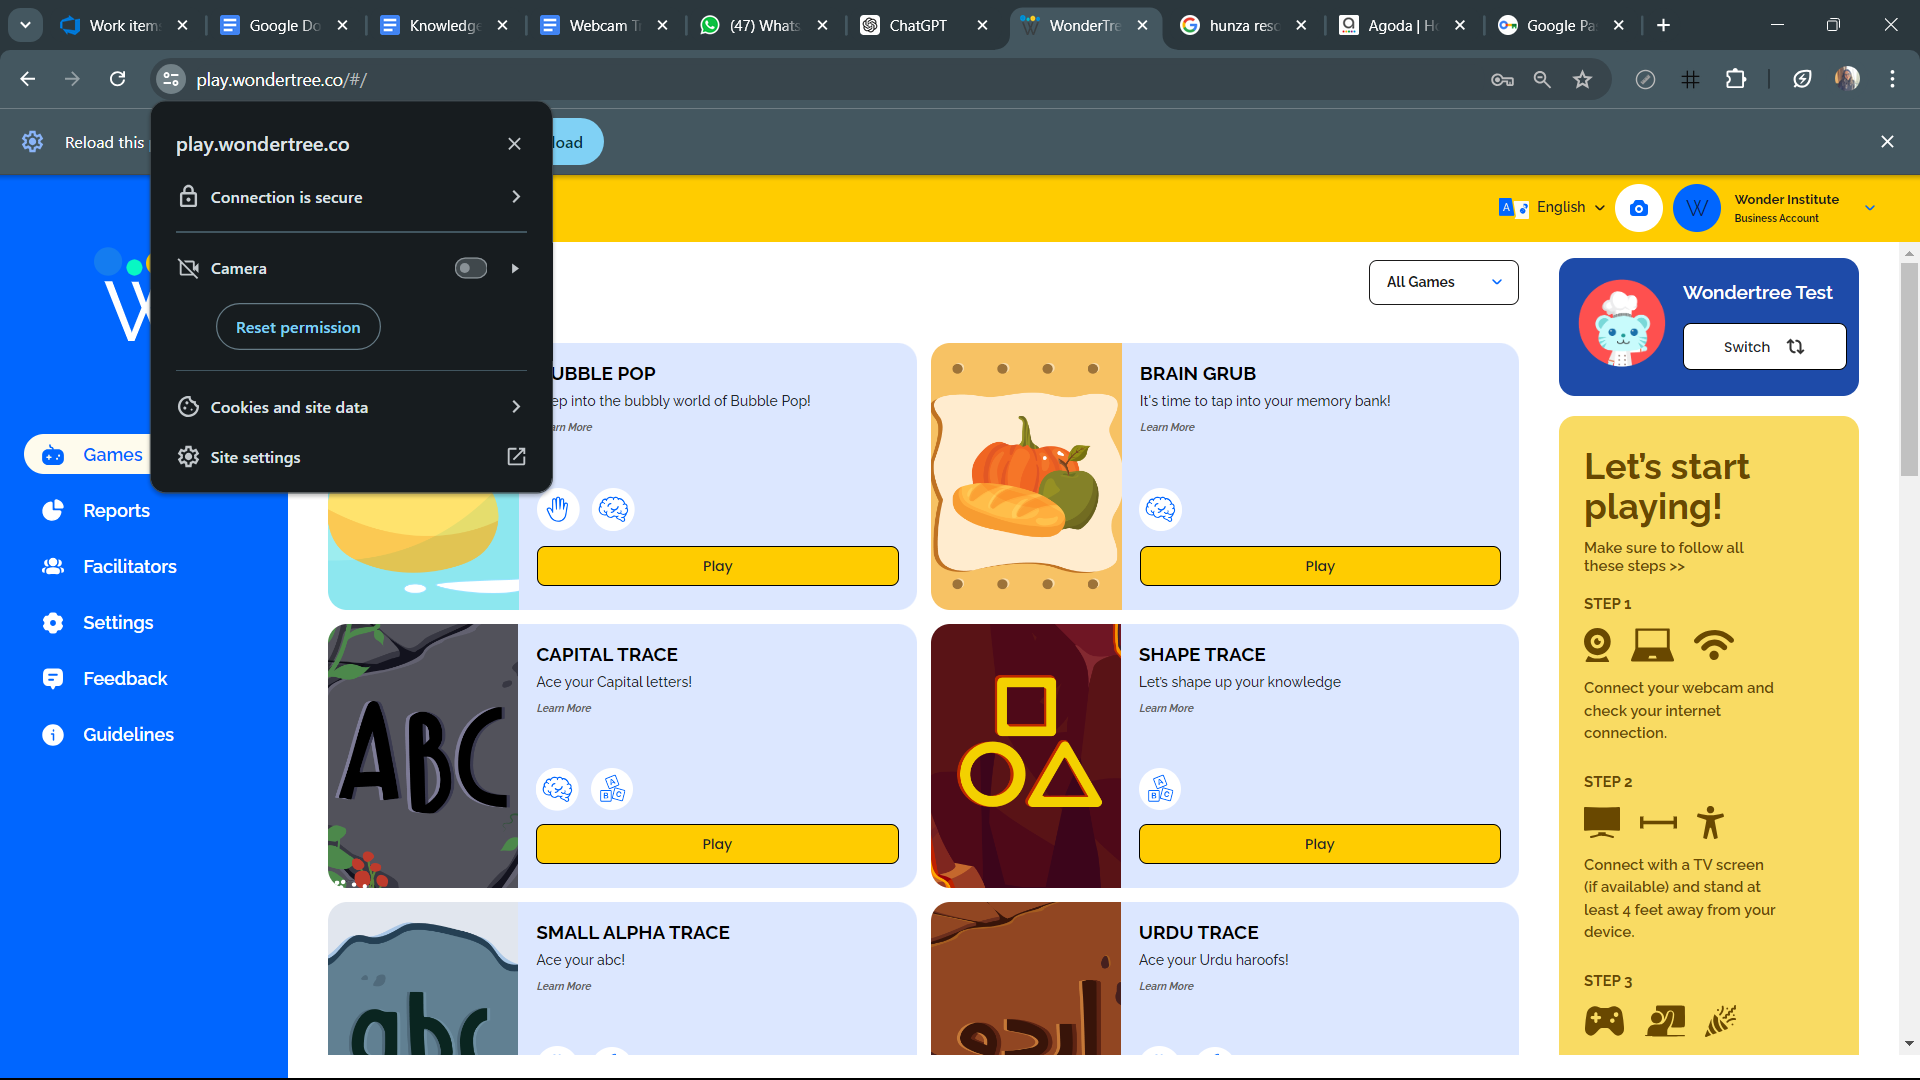The image size is (1920, 1080).
Task: Open password key icon
Action: (x=1502, y=79)
